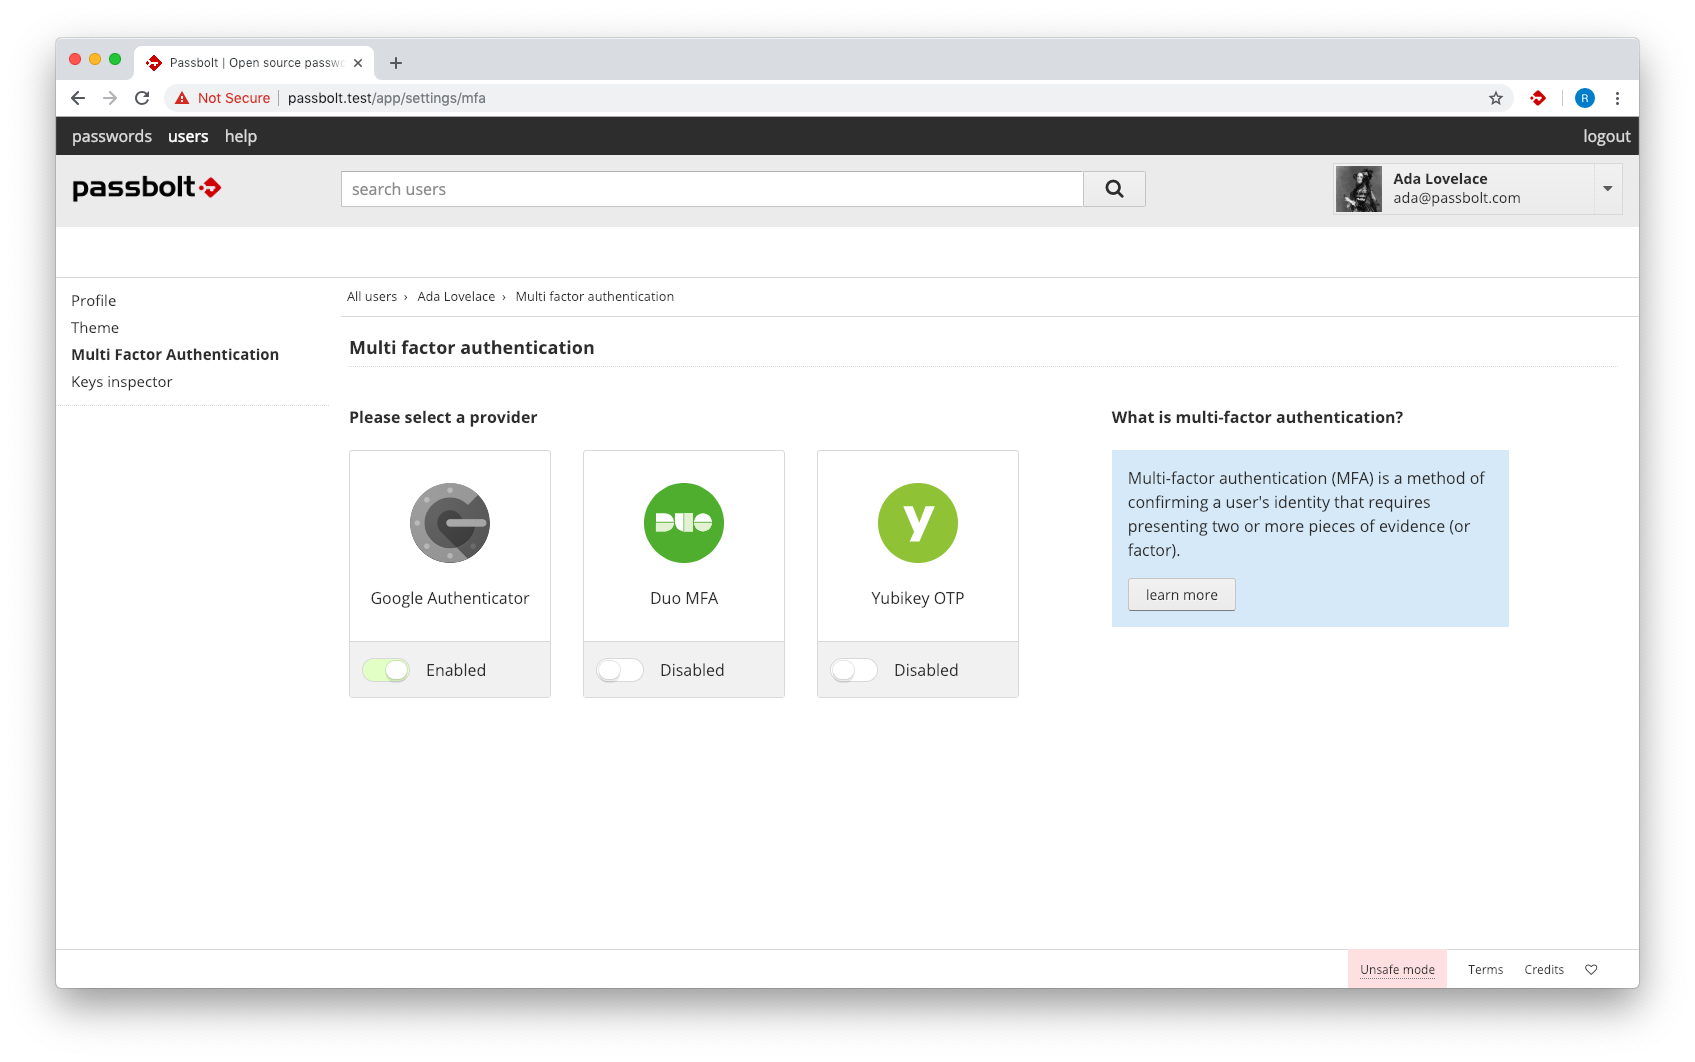
Task: Click the Multi factor authentication breadcrumb
Action: click(x=595, y=297)
